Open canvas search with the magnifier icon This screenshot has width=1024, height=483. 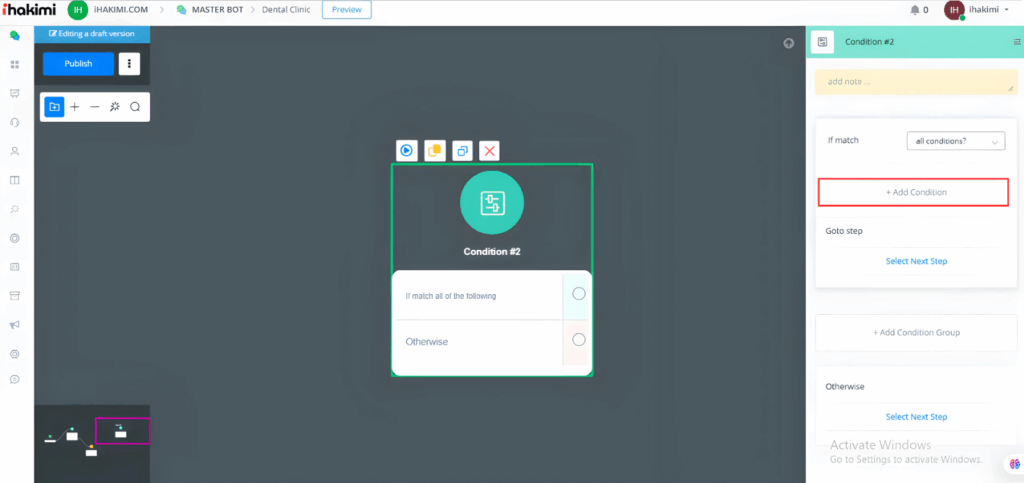[135, 107]
